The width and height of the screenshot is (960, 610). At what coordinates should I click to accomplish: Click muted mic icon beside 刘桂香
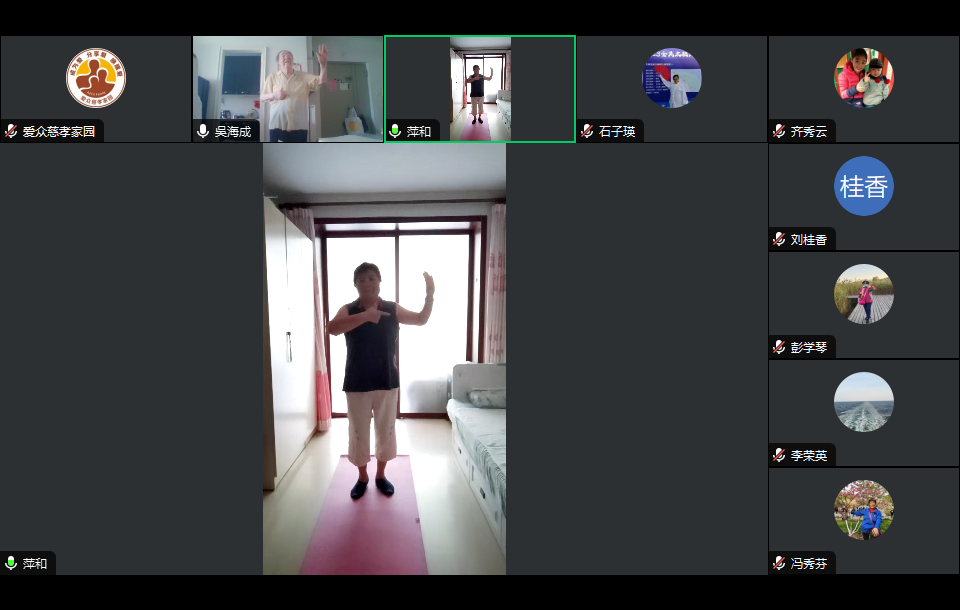coord(779,240)
